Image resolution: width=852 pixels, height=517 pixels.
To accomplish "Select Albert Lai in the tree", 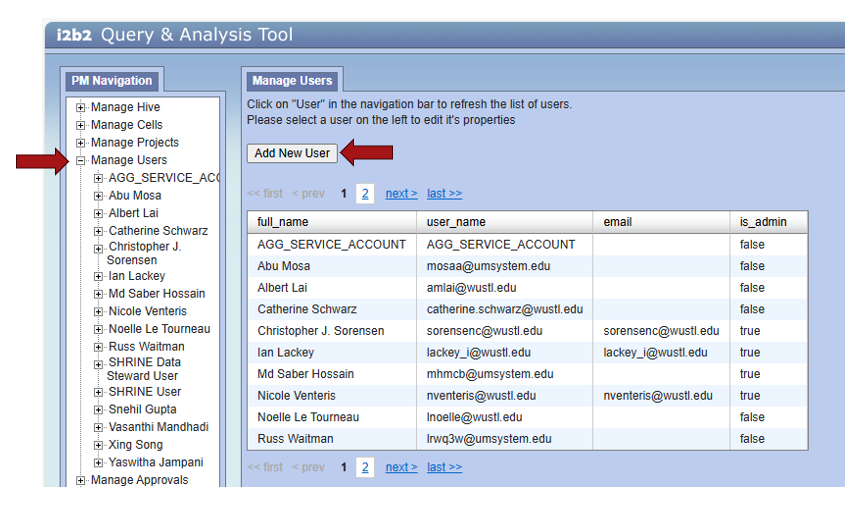I will tap(134, 213).
